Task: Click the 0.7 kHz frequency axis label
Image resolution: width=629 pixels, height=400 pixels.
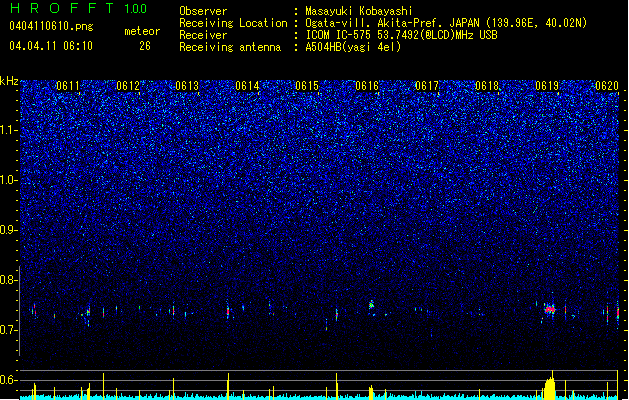Action: [9, 330]
